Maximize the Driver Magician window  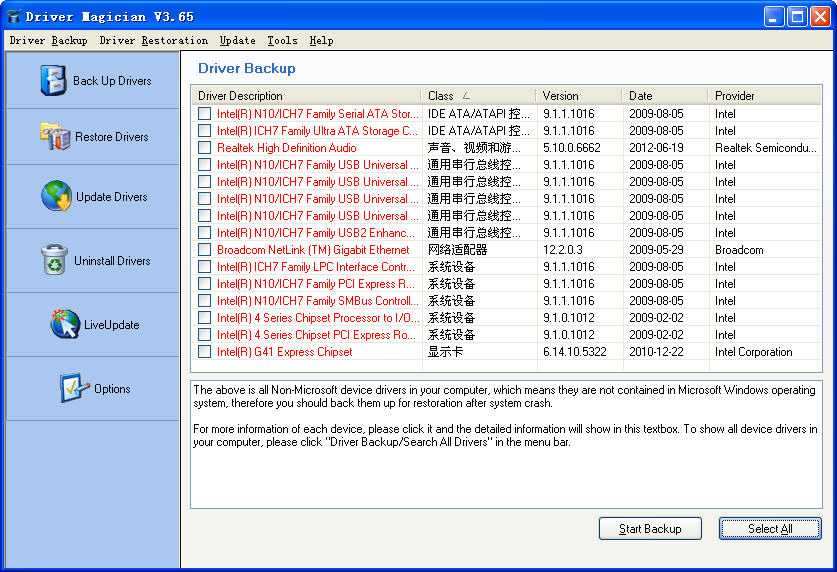coord(797,17)
